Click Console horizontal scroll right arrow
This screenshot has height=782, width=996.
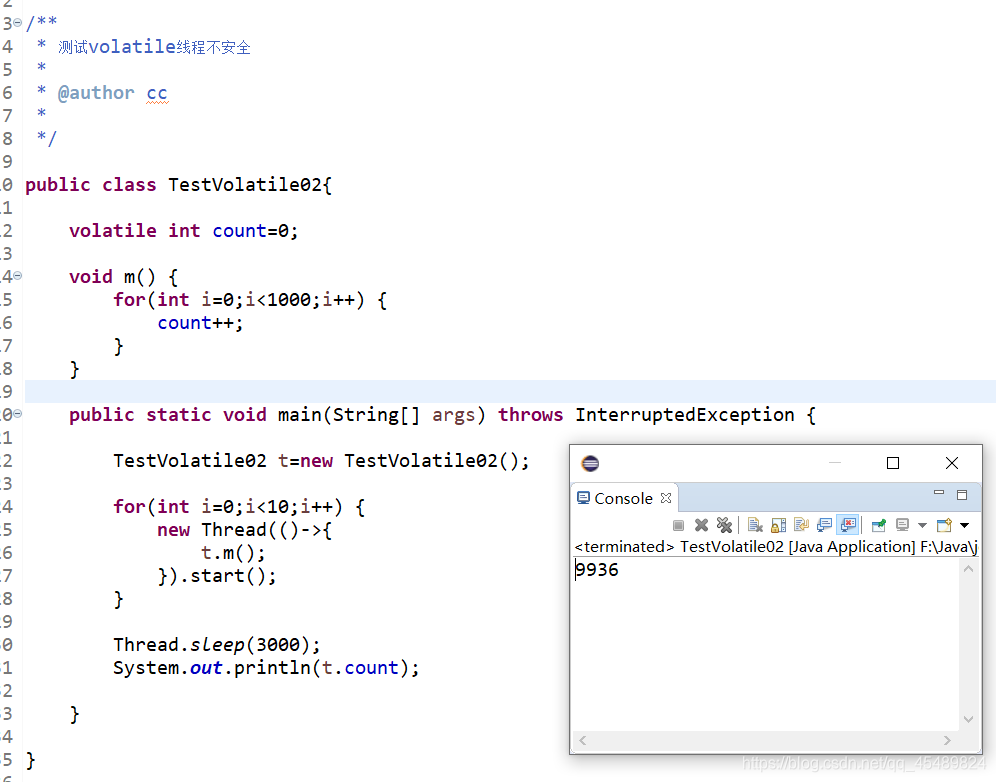947,740
